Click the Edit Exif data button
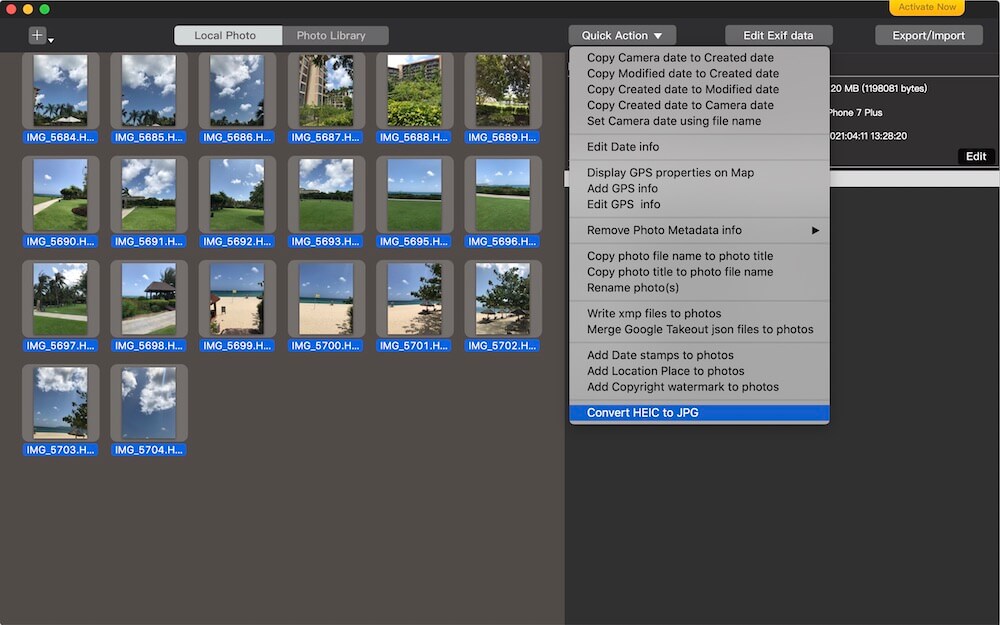The image size is (1000, 625). 779,34
